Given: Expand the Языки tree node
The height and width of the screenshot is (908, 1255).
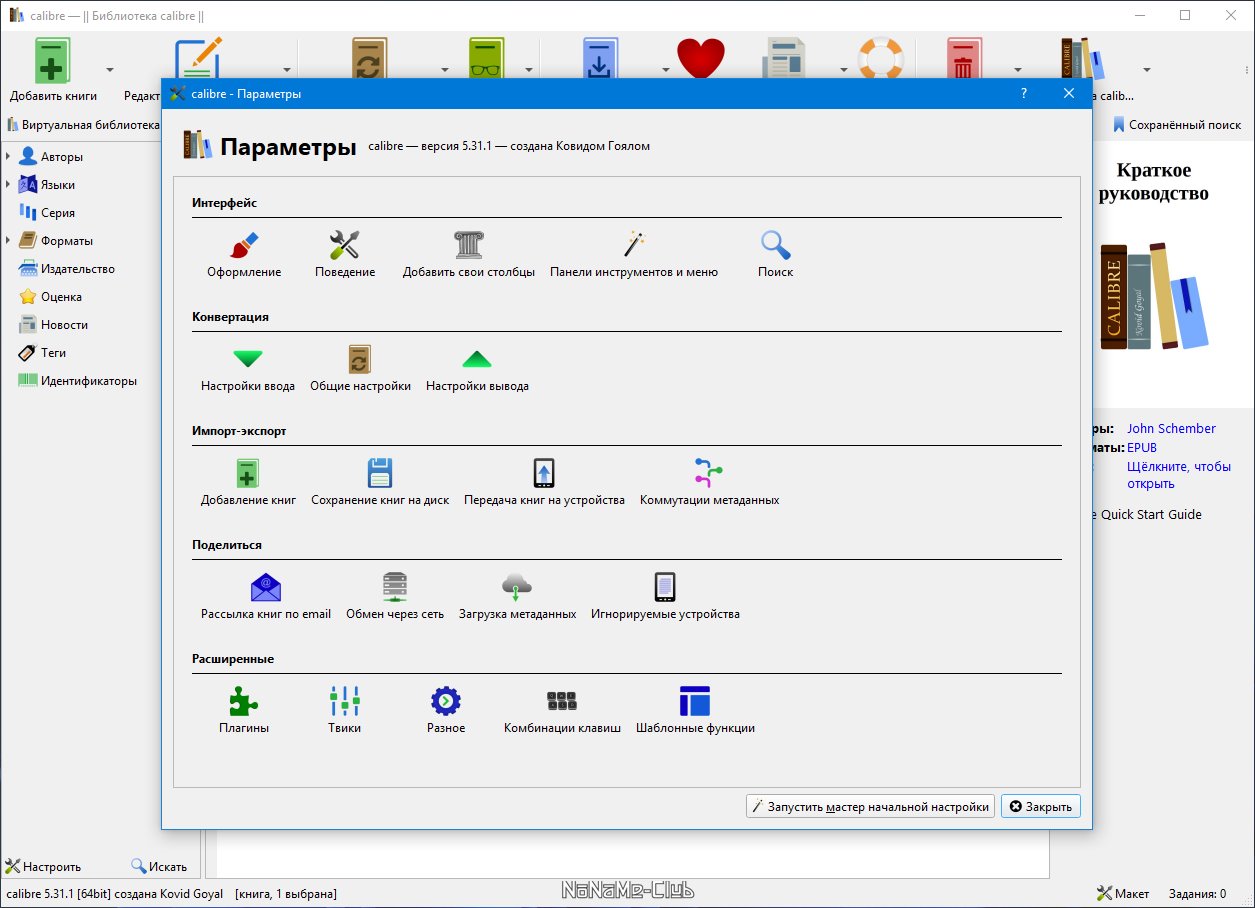Looking at the screenshot, I should [8, 185].
